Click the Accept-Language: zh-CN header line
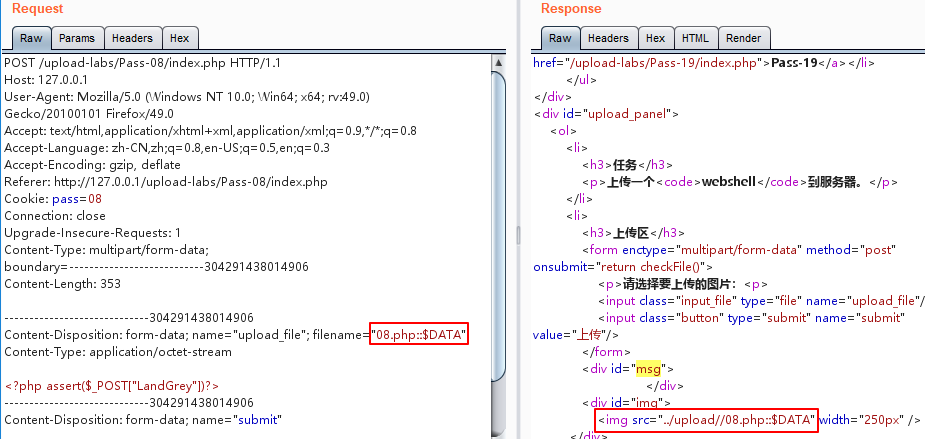Viewport: 925px width, 439px height. click(167, 148)
